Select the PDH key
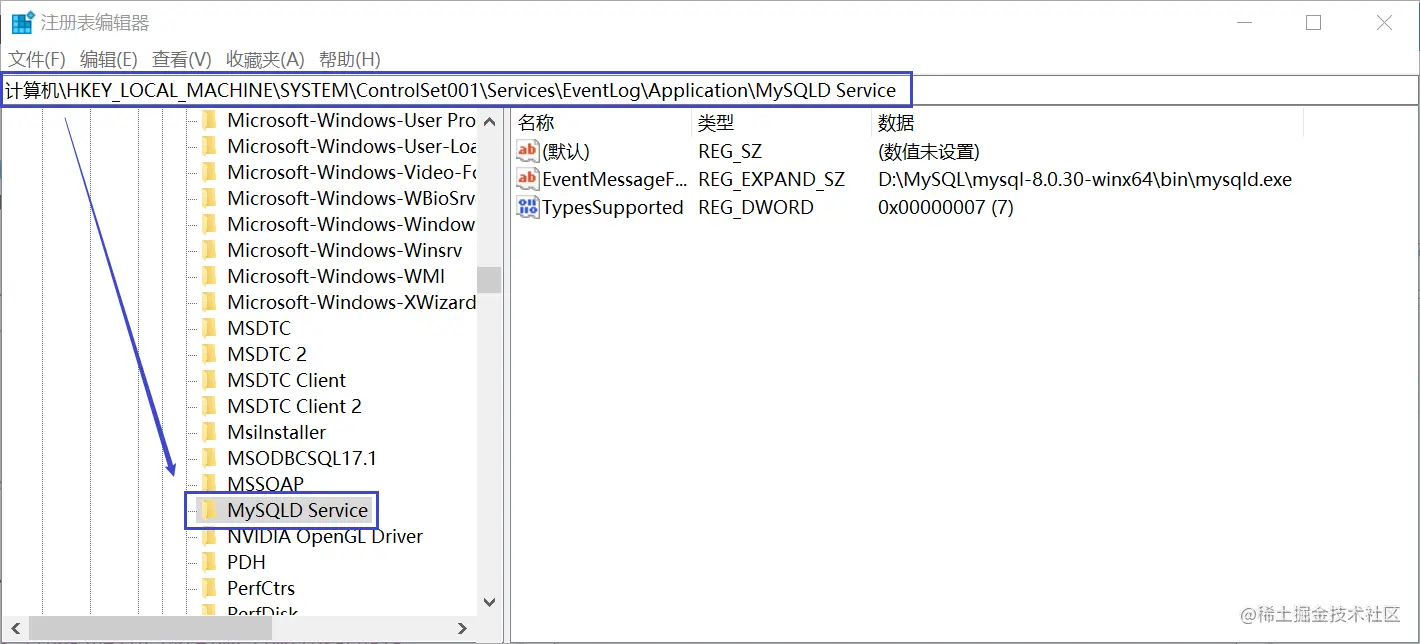1420x644 pixels. [x=246, y=562]
